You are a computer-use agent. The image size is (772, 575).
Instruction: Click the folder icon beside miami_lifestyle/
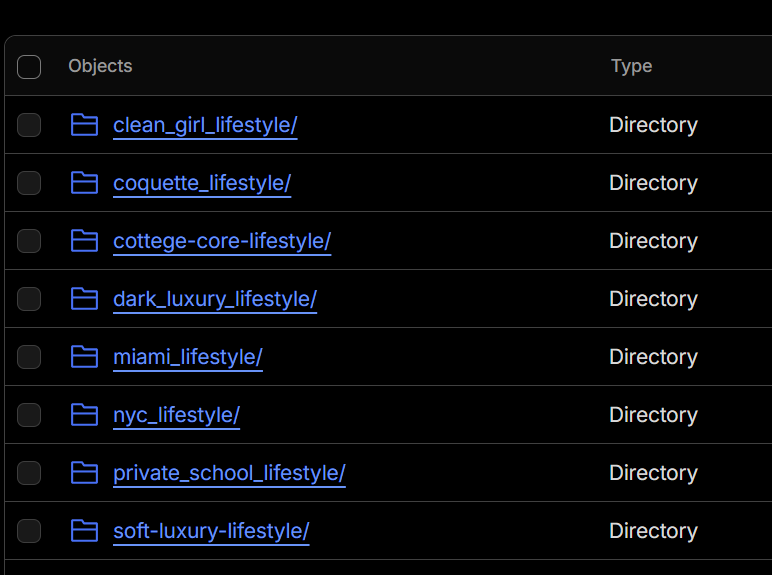[84, 357]
